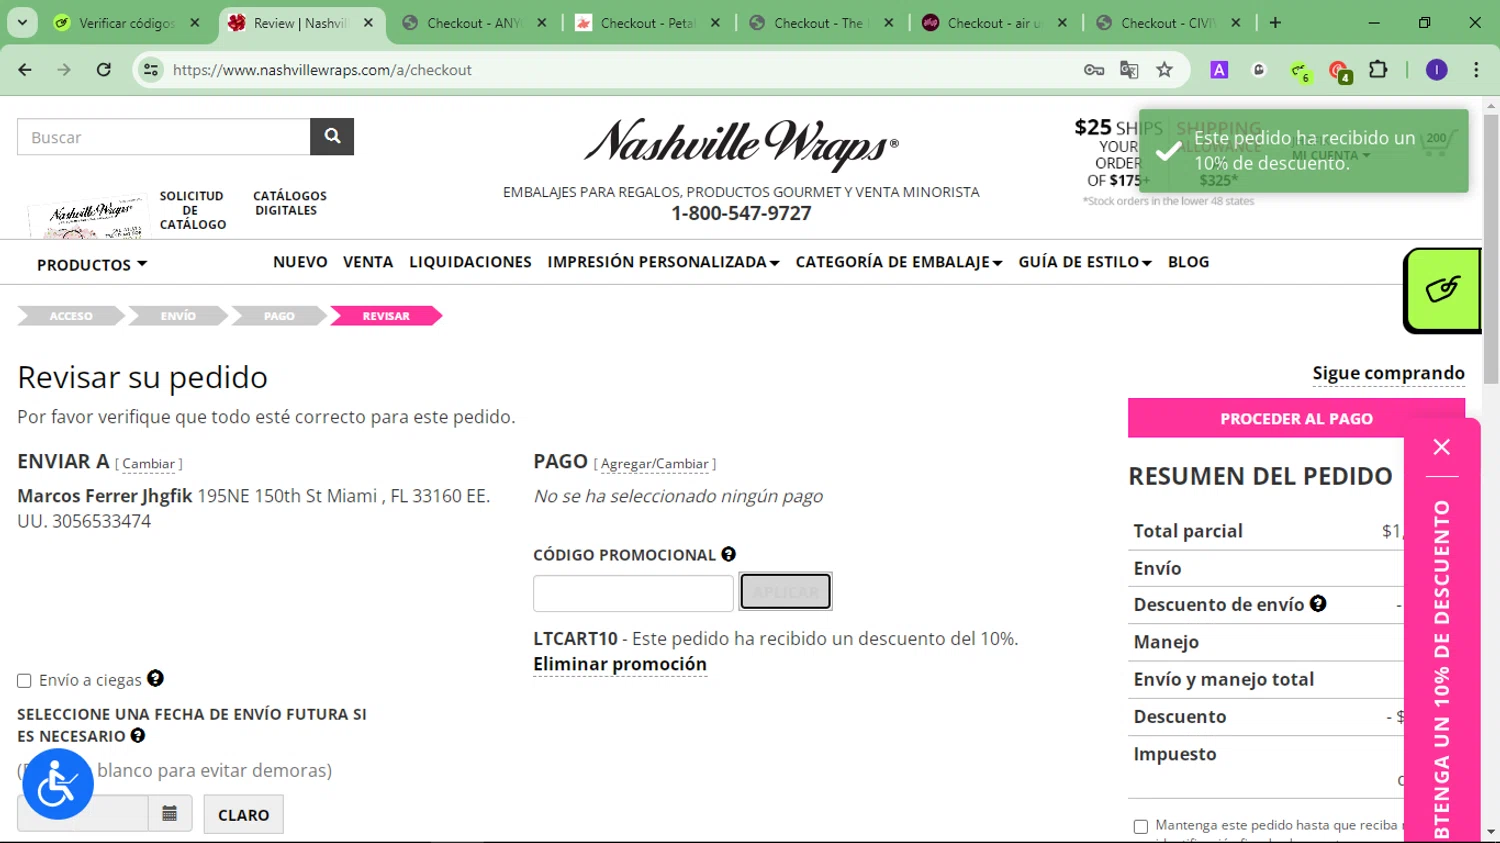Switch to Verificar códigos browser tab
1500x843 pixels.
[x=126, y=23]
